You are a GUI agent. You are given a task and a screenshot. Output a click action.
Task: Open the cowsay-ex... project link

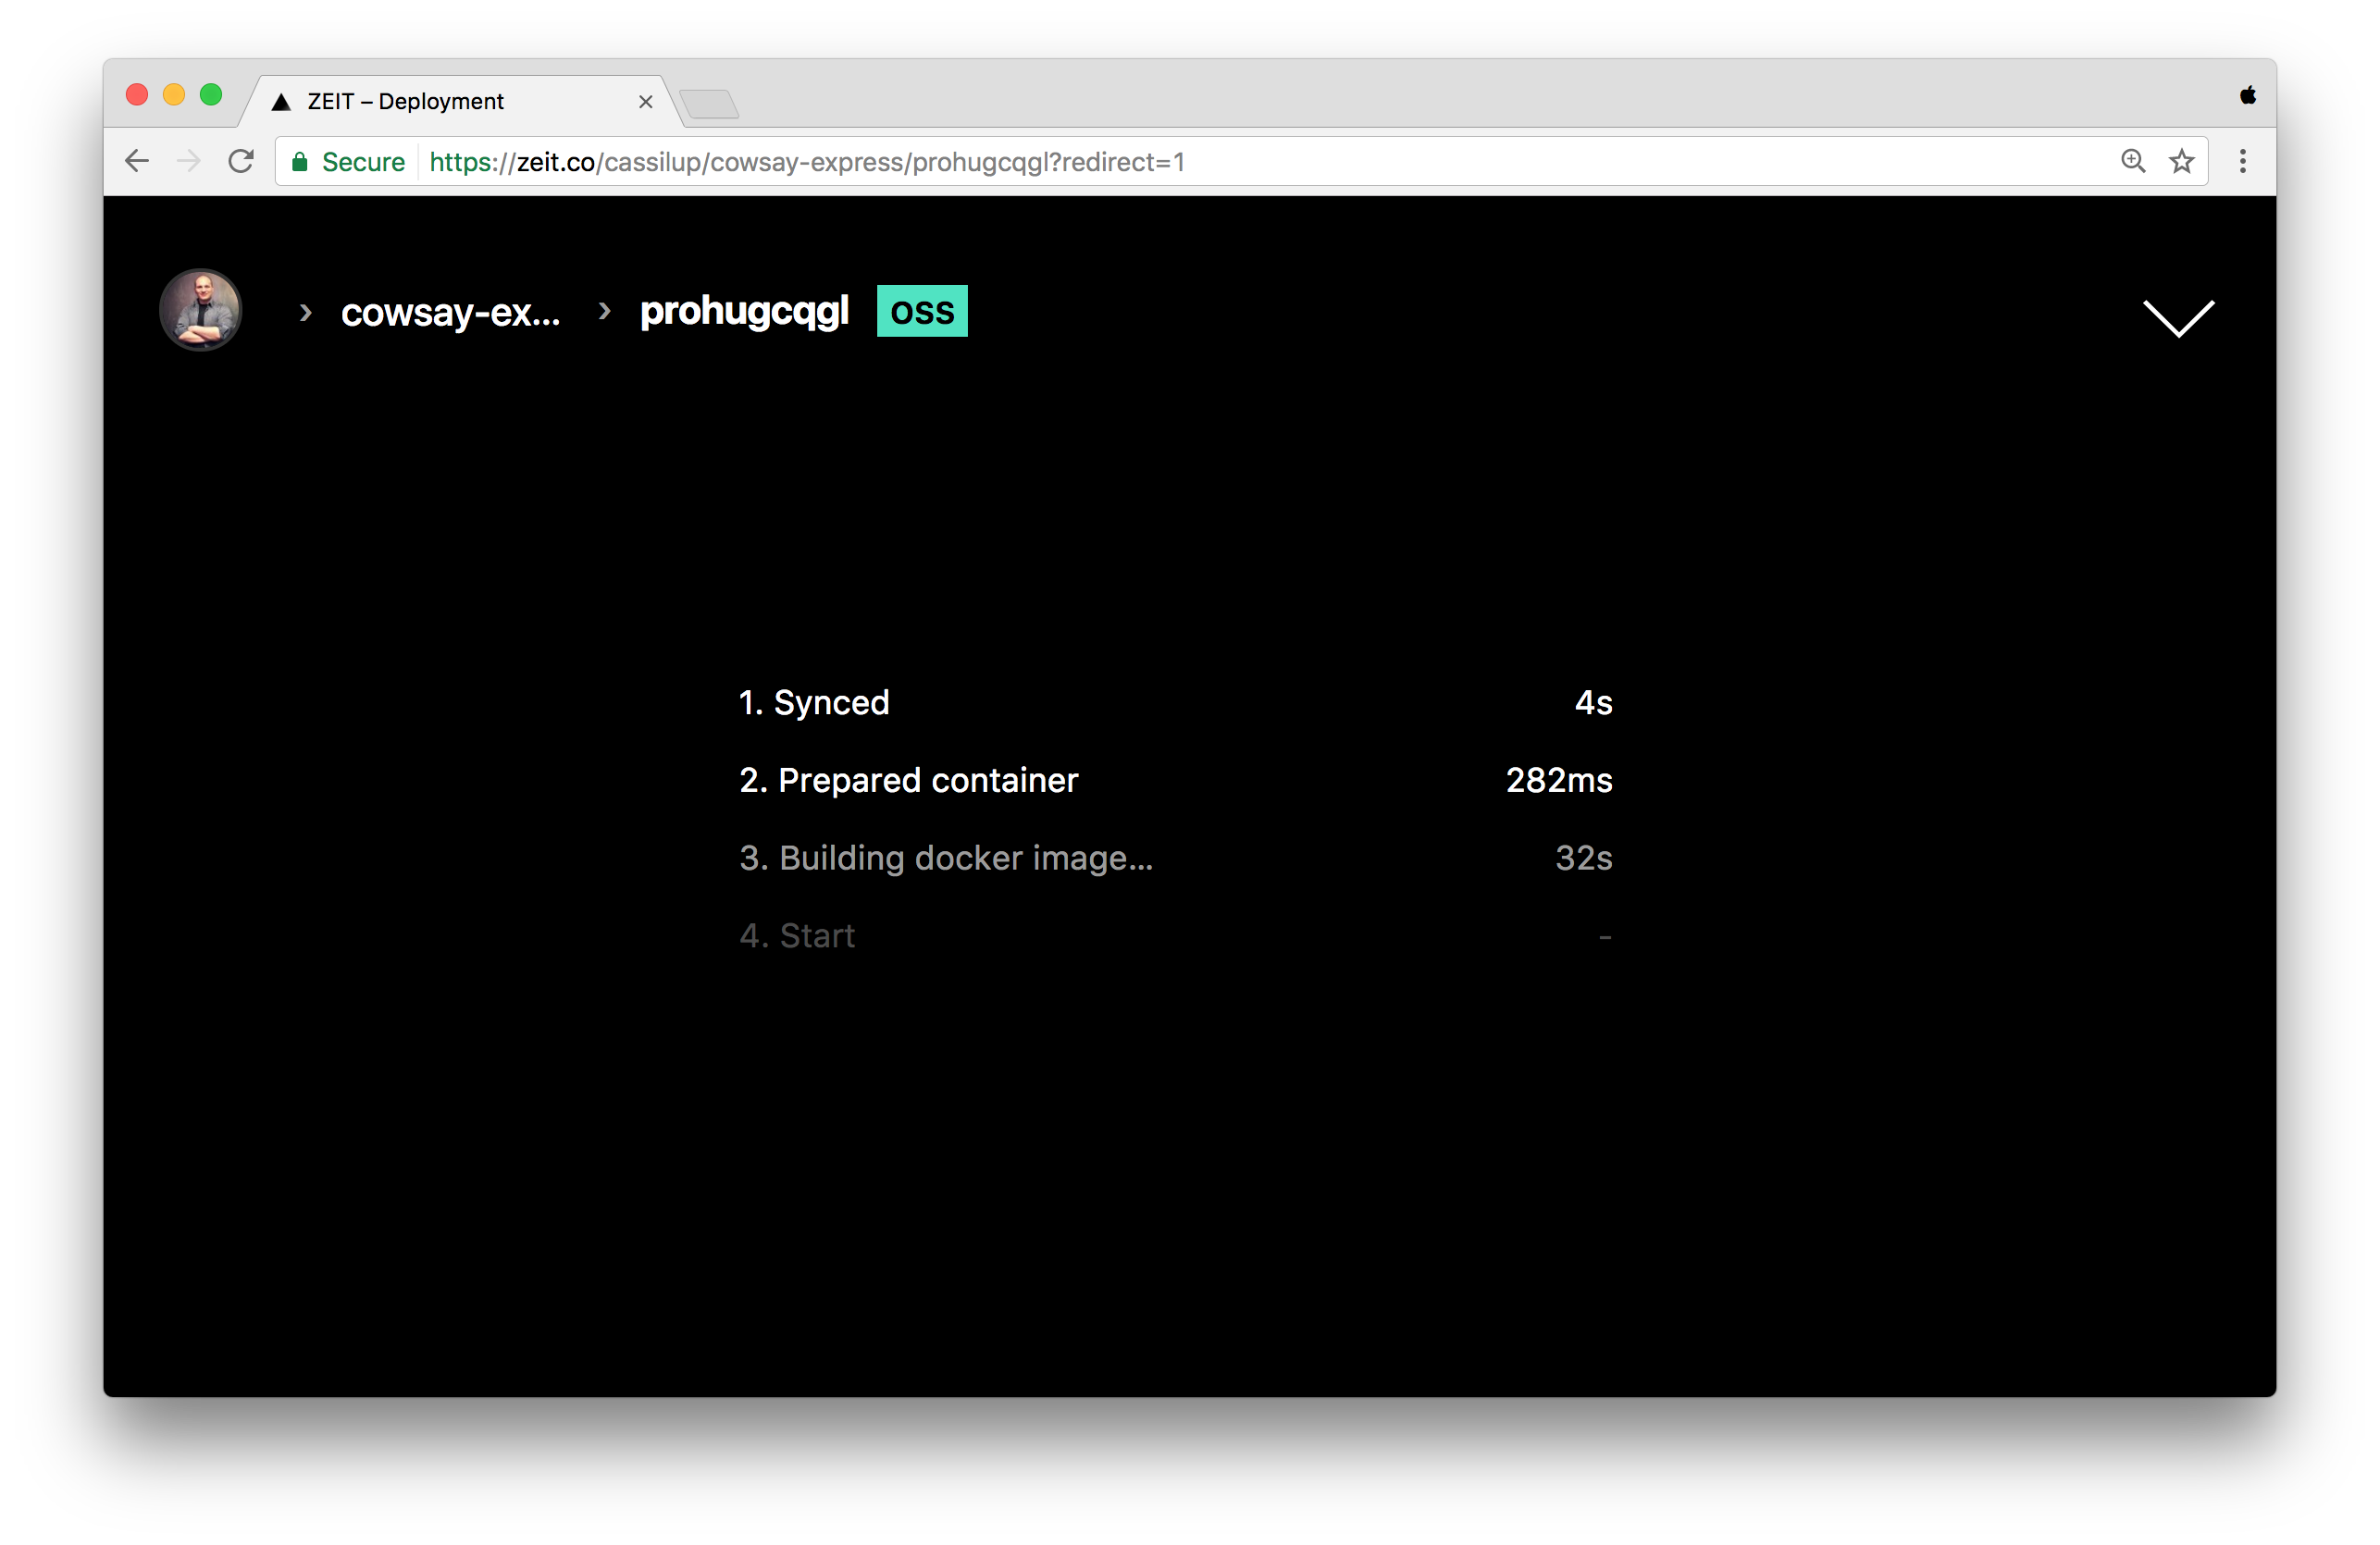[450, 313]
